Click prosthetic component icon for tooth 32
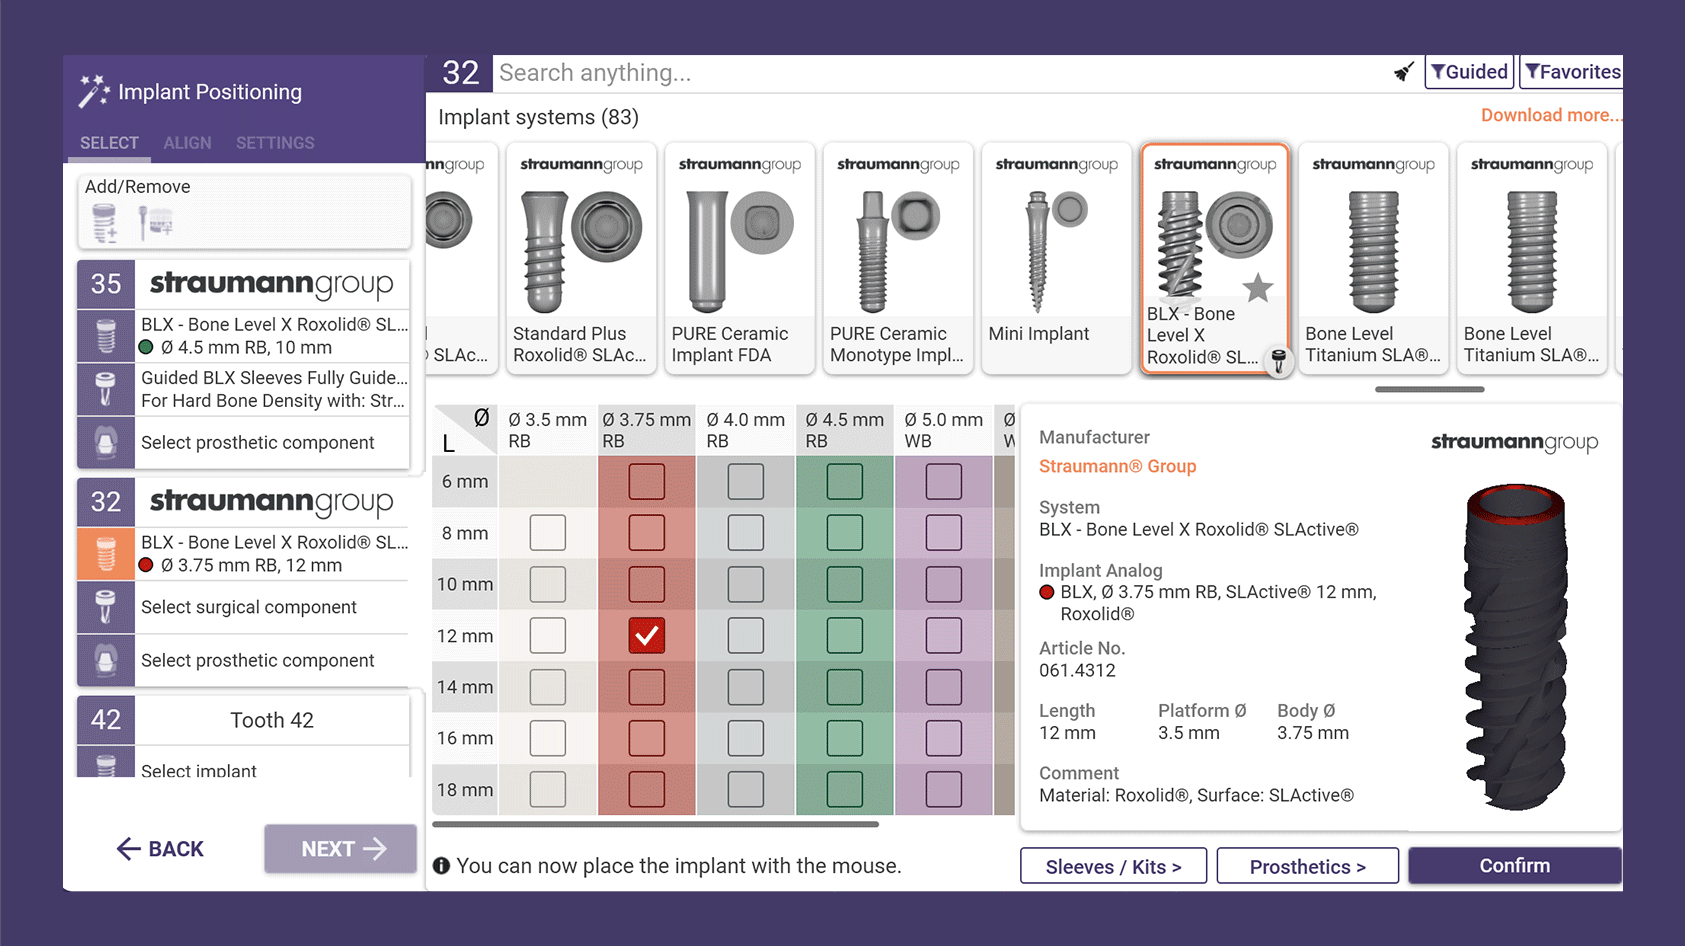 (106, 660)
